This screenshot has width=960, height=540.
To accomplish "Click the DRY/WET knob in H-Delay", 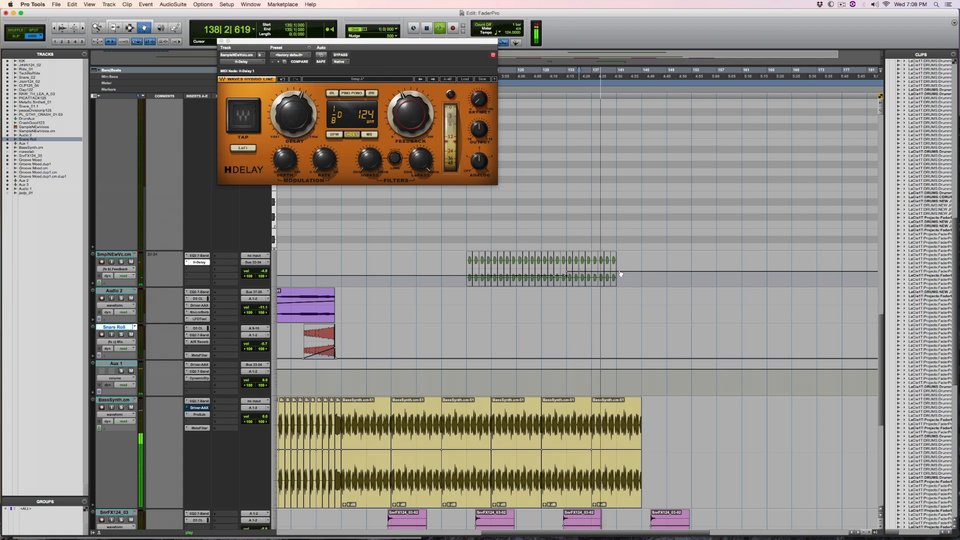I will tap(479, 99).
